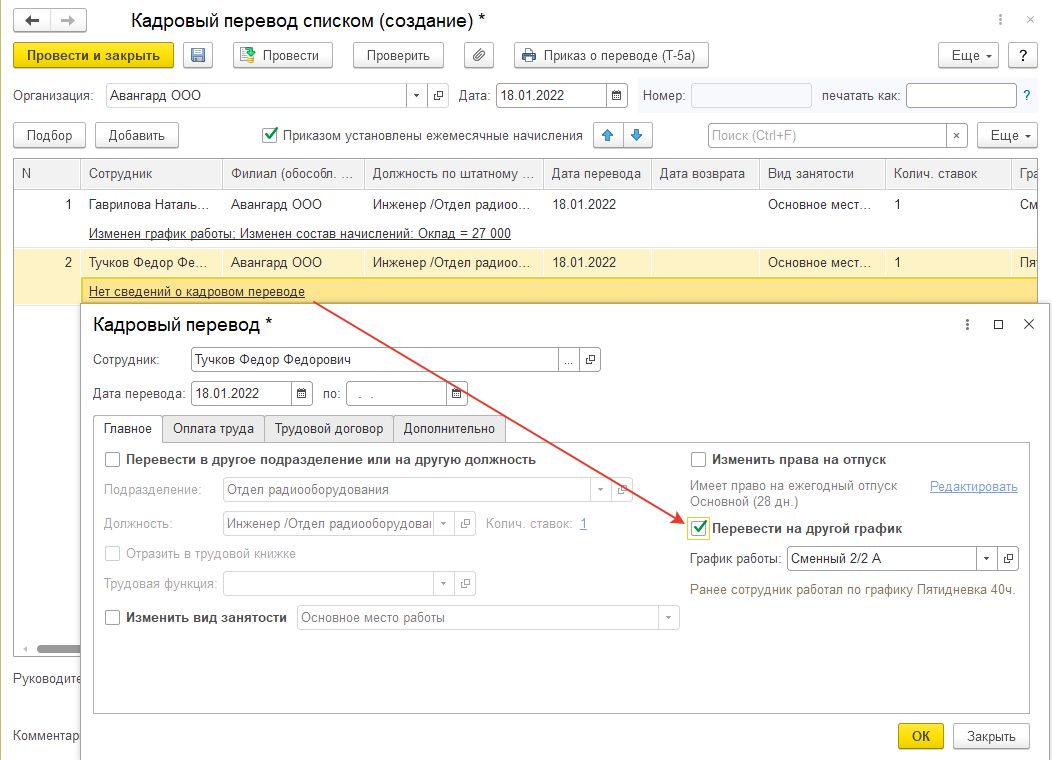
Task: Open the help question mark button
Action: point(1022,56)
